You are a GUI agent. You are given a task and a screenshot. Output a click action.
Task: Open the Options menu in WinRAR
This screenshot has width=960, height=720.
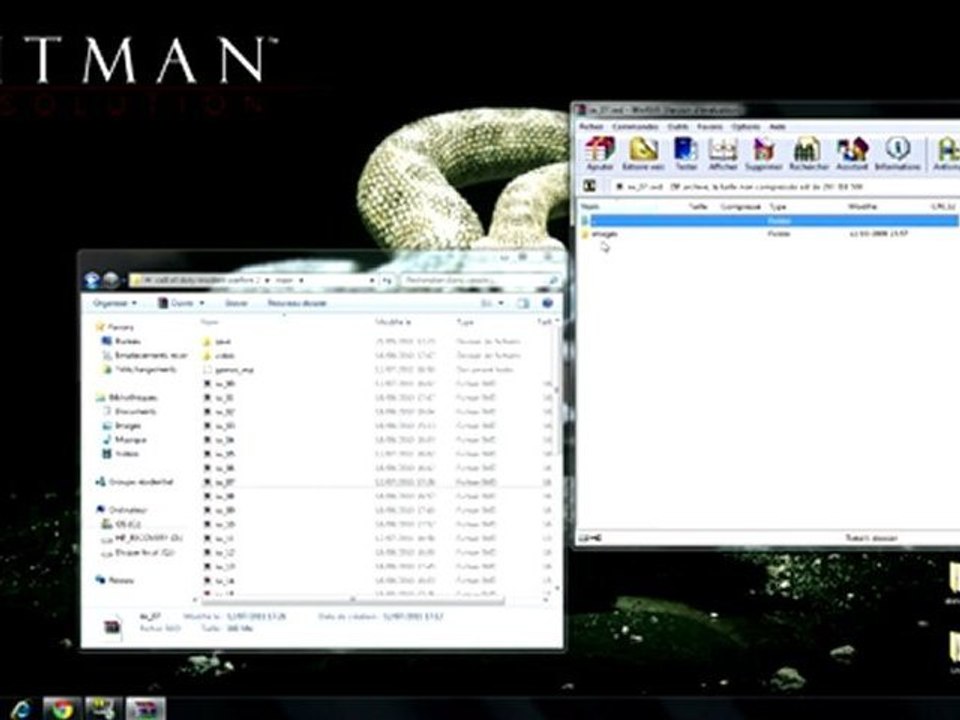pyautogui.click(x=746, y=127)
